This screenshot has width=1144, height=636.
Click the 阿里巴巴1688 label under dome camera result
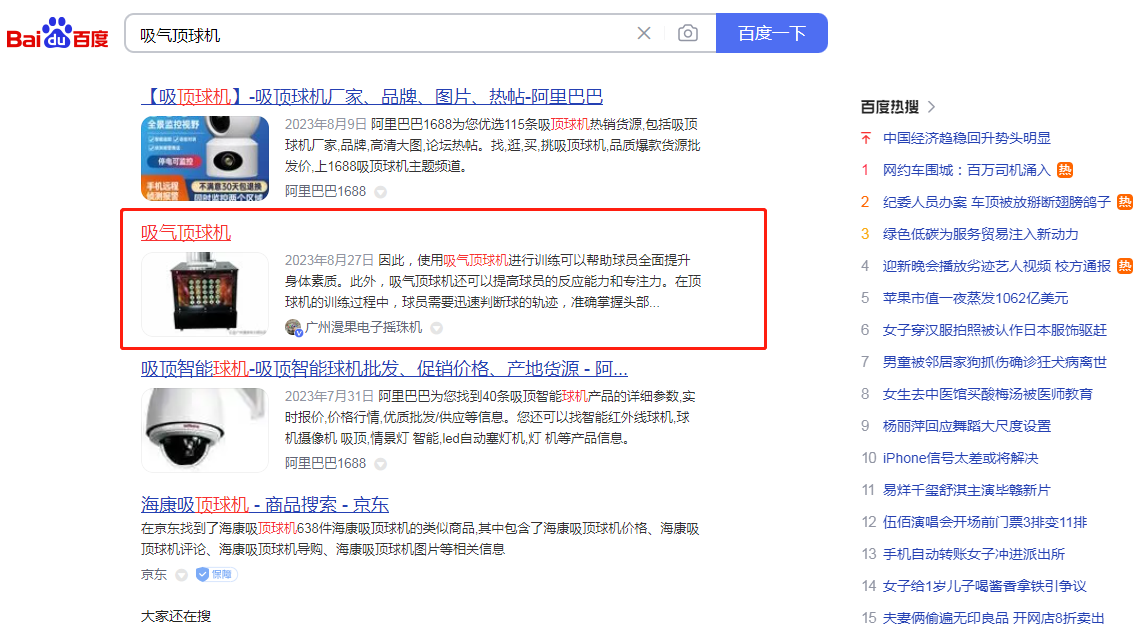click(x=325, y=463)
